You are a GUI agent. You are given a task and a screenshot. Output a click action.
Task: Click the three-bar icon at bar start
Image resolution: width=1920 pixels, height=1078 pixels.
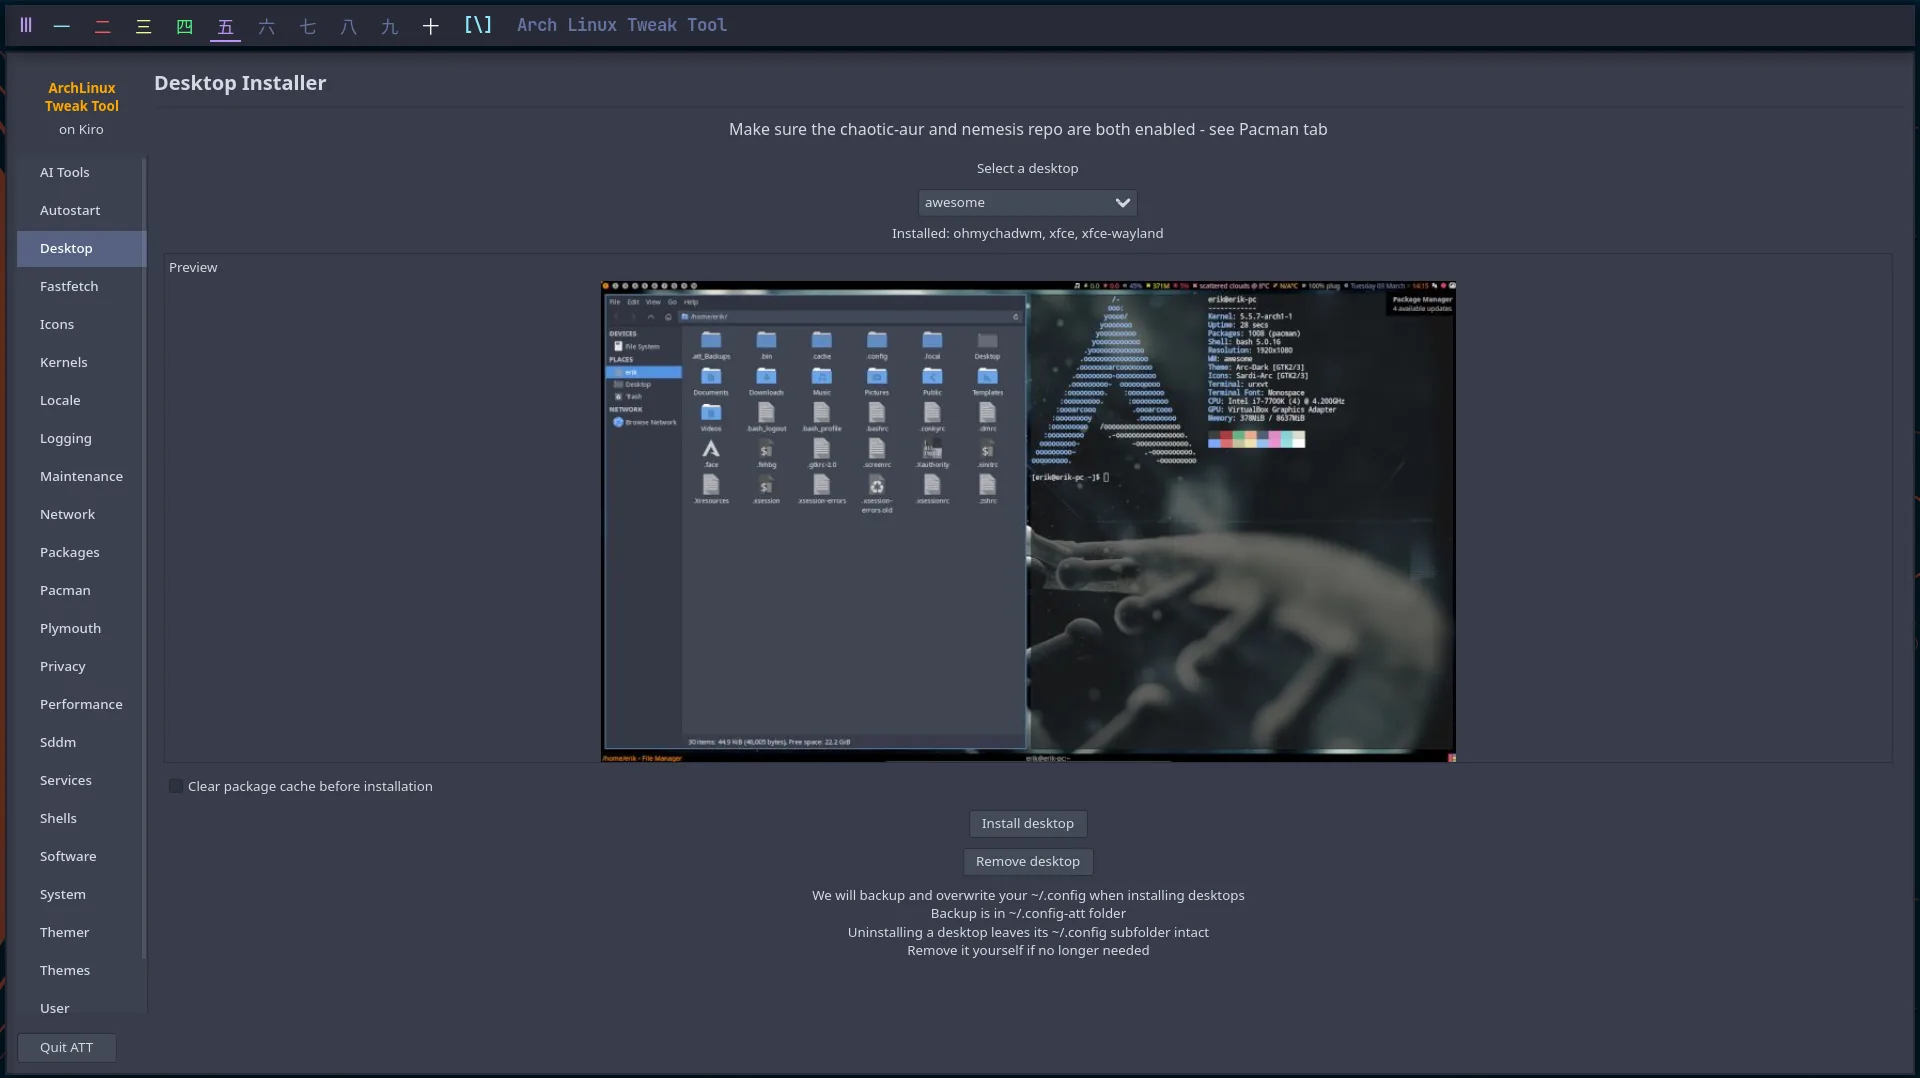click(x=26, y=25)
